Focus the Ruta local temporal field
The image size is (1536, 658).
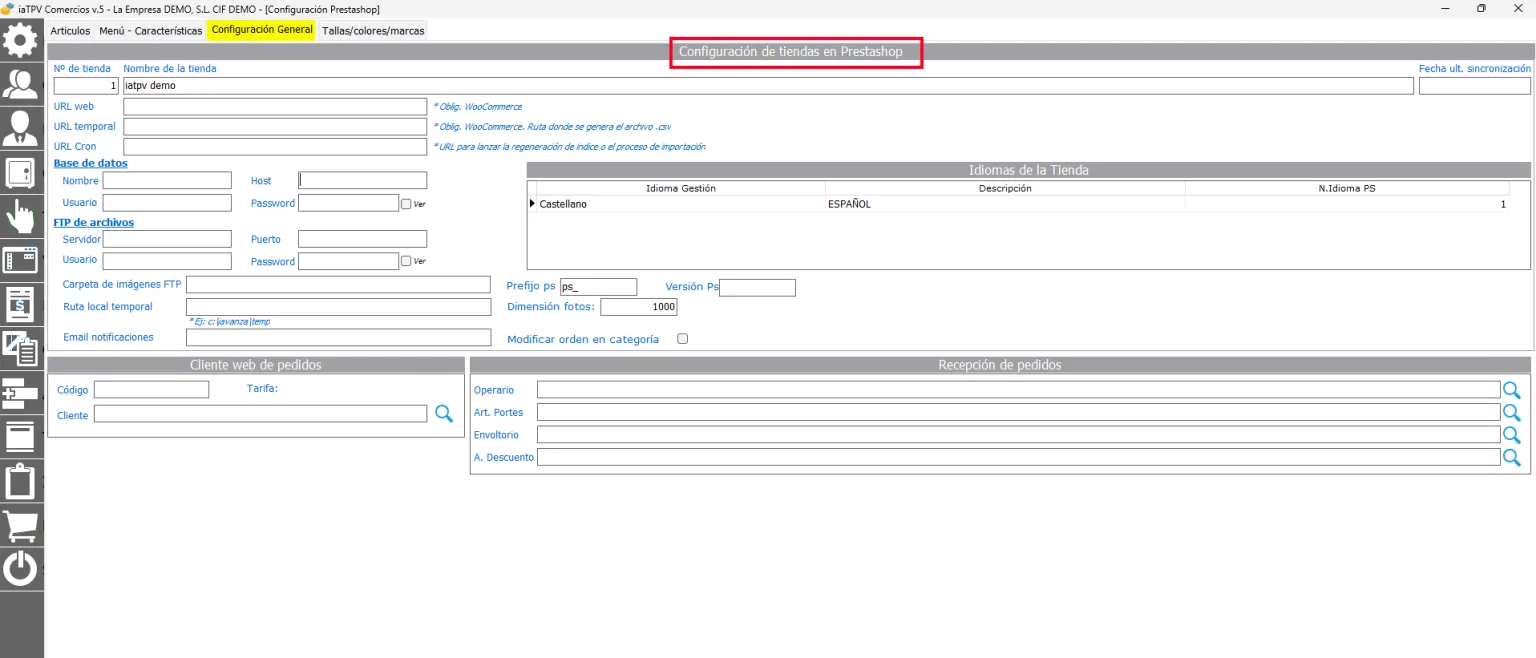(x=339, y=307)
